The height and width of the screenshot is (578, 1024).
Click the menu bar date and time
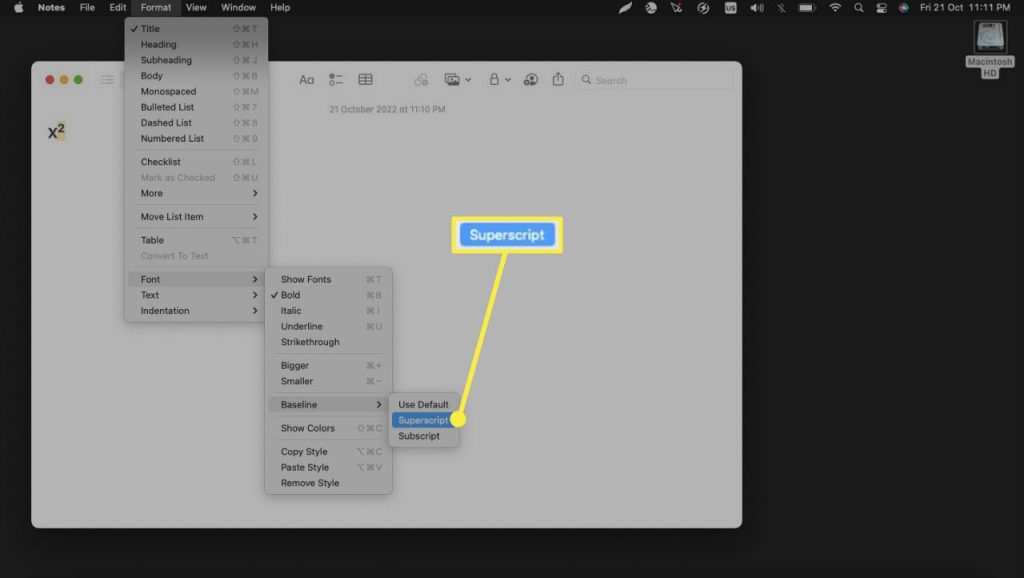pos(965,8)
